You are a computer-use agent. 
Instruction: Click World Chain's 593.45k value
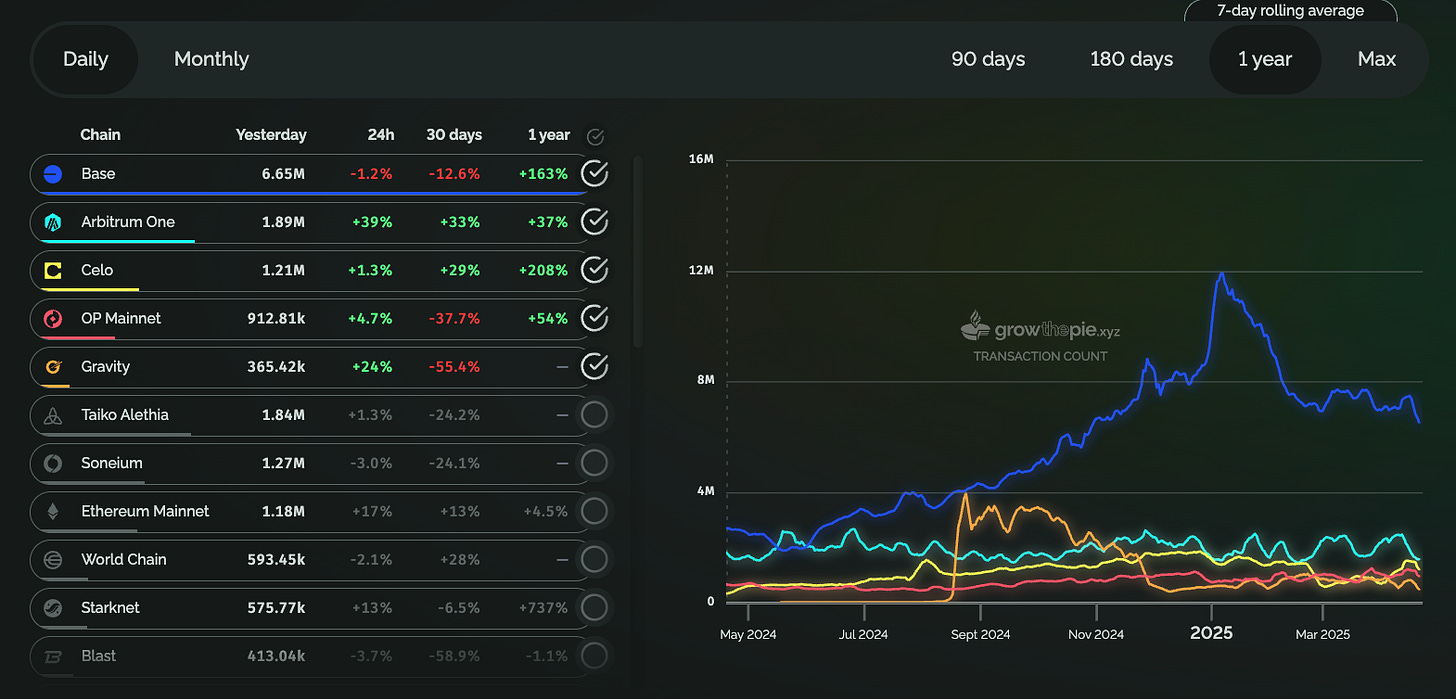point(276,560)
